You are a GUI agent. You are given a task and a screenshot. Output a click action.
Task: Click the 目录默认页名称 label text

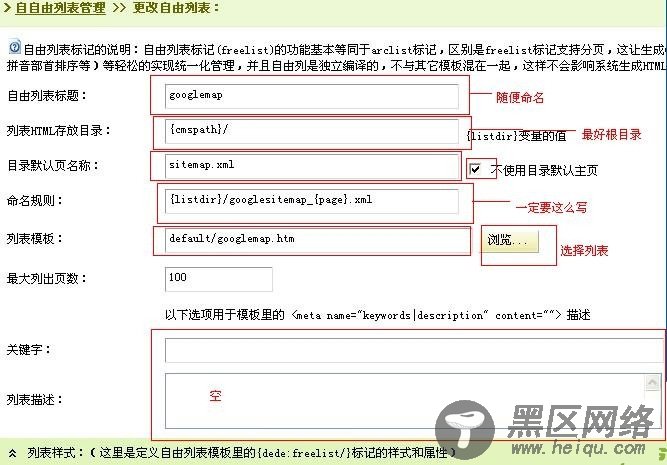click(x=53, y=165)
